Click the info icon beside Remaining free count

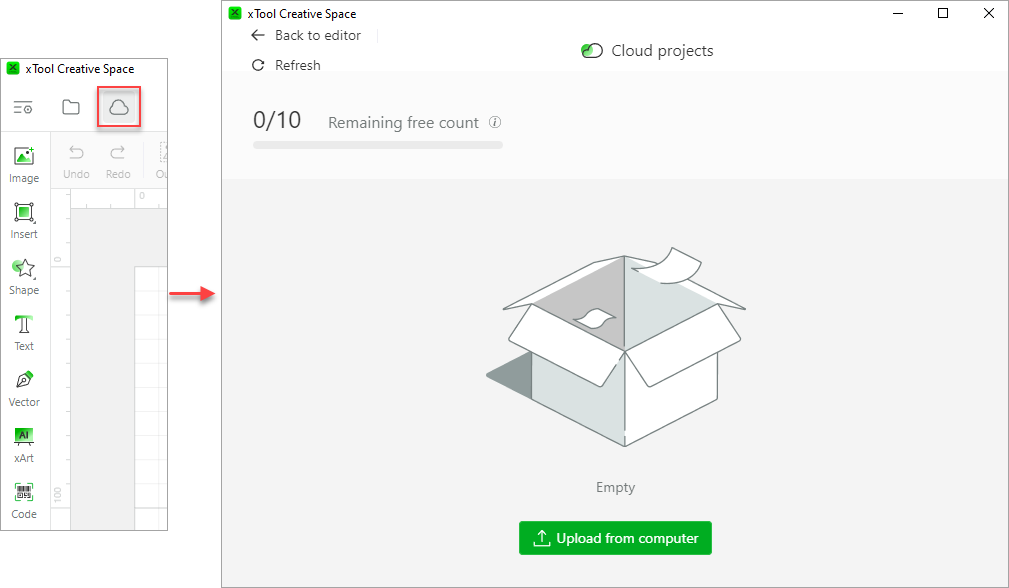click(495, 123)
